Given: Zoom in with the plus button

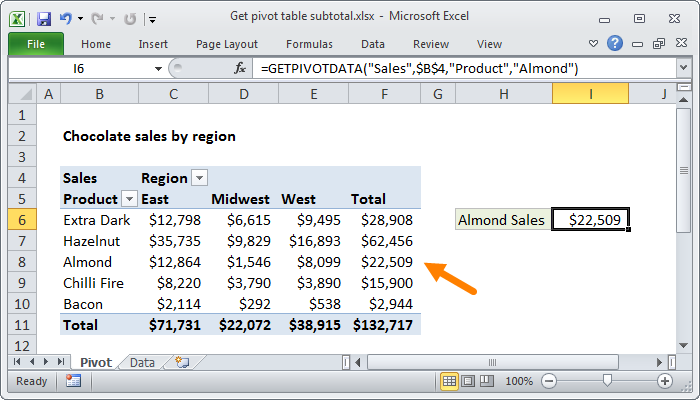Looking at the screenshot, I should coord(664,381).
